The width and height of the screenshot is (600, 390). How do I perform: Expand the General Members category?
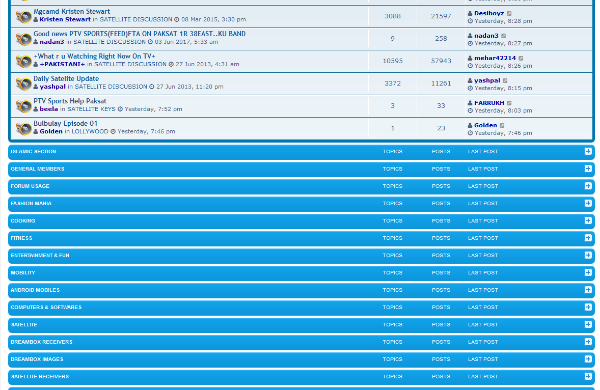pos(588,169)
